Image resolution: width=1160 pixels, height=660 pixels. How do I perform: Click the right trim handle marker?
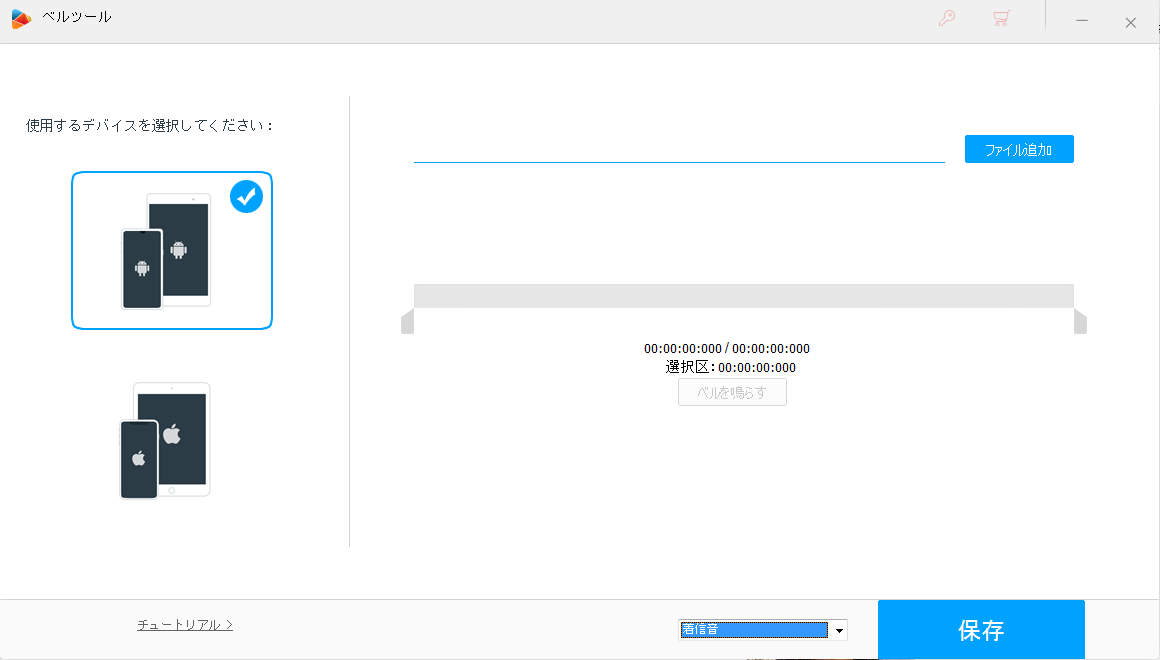click(1080, 322)
